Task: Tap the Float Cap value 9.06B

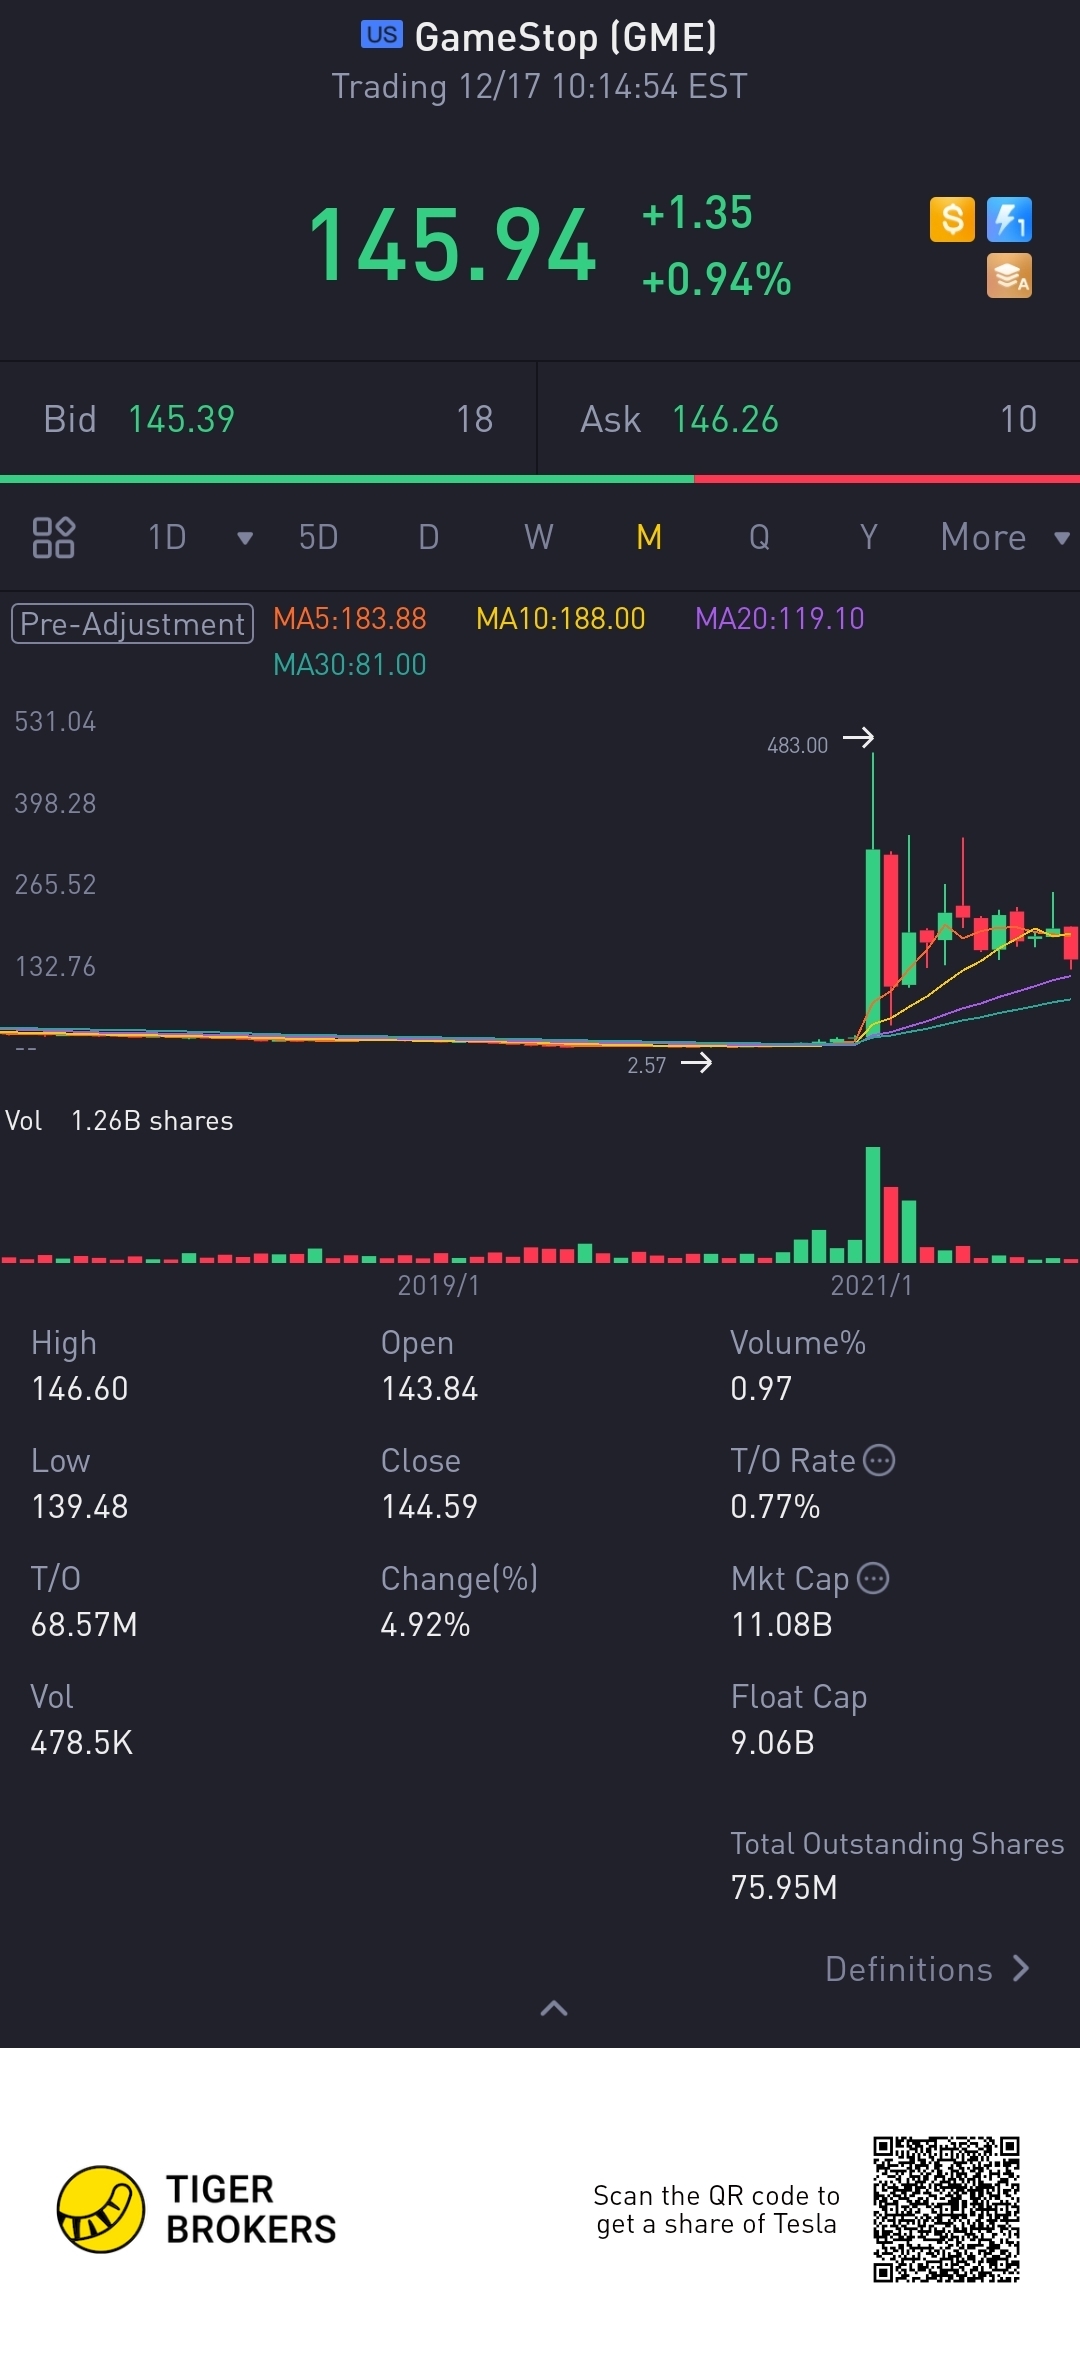Action: click(773, 1743)
